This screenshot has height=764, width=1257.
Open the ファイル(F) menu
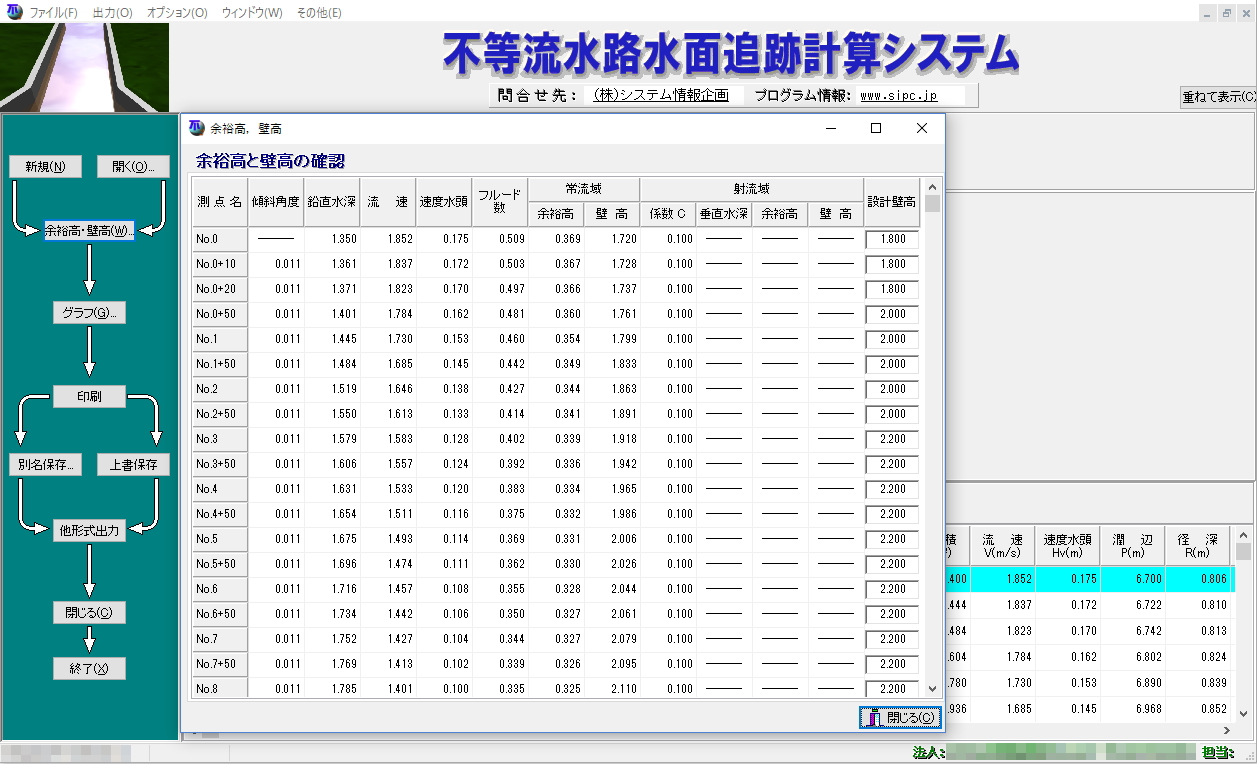pyautogui.click(x=54, y=13)
